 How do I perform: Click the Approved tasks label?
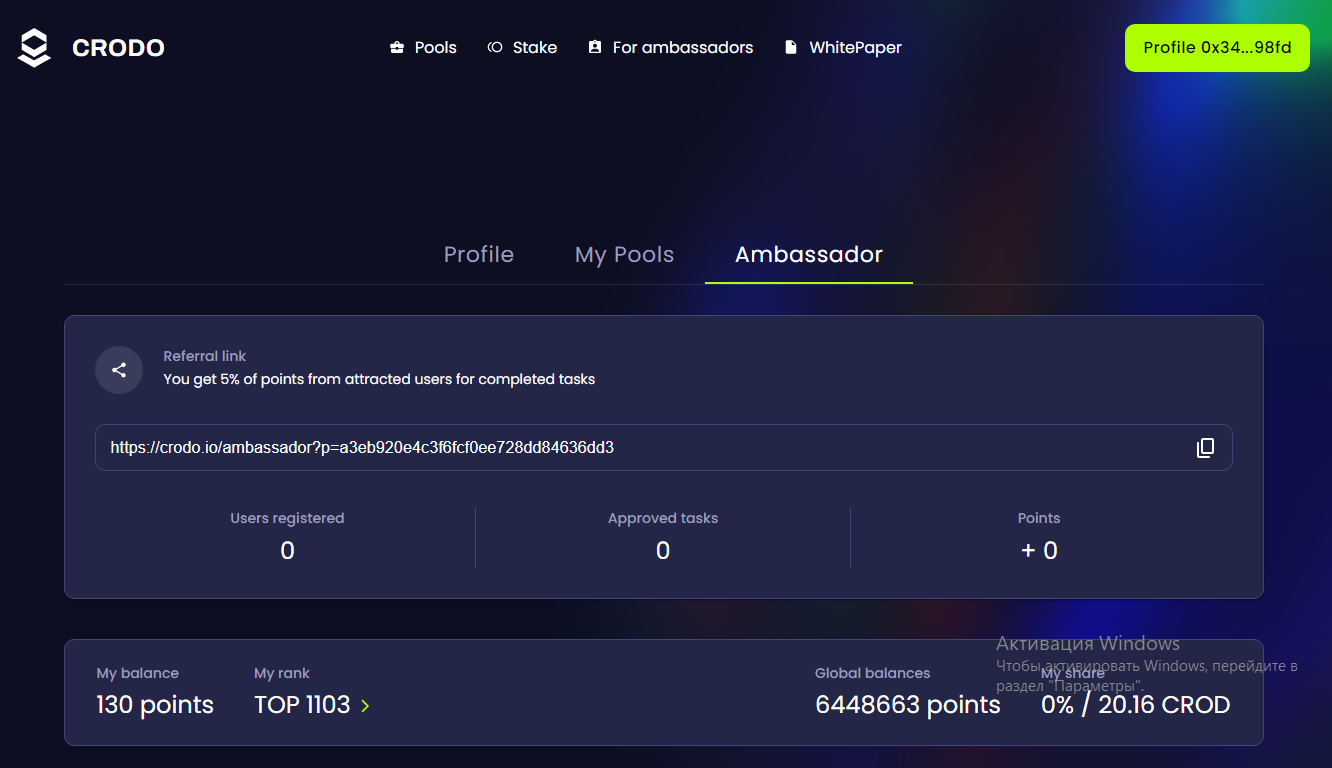pos(663,518)
